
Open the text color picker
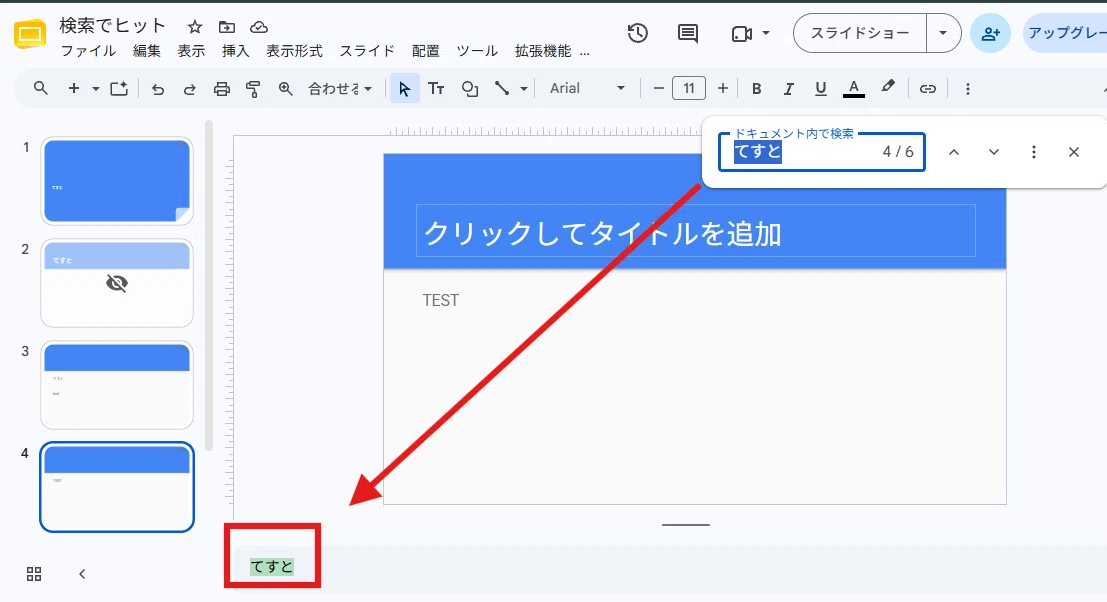click(x=854, y=88)
